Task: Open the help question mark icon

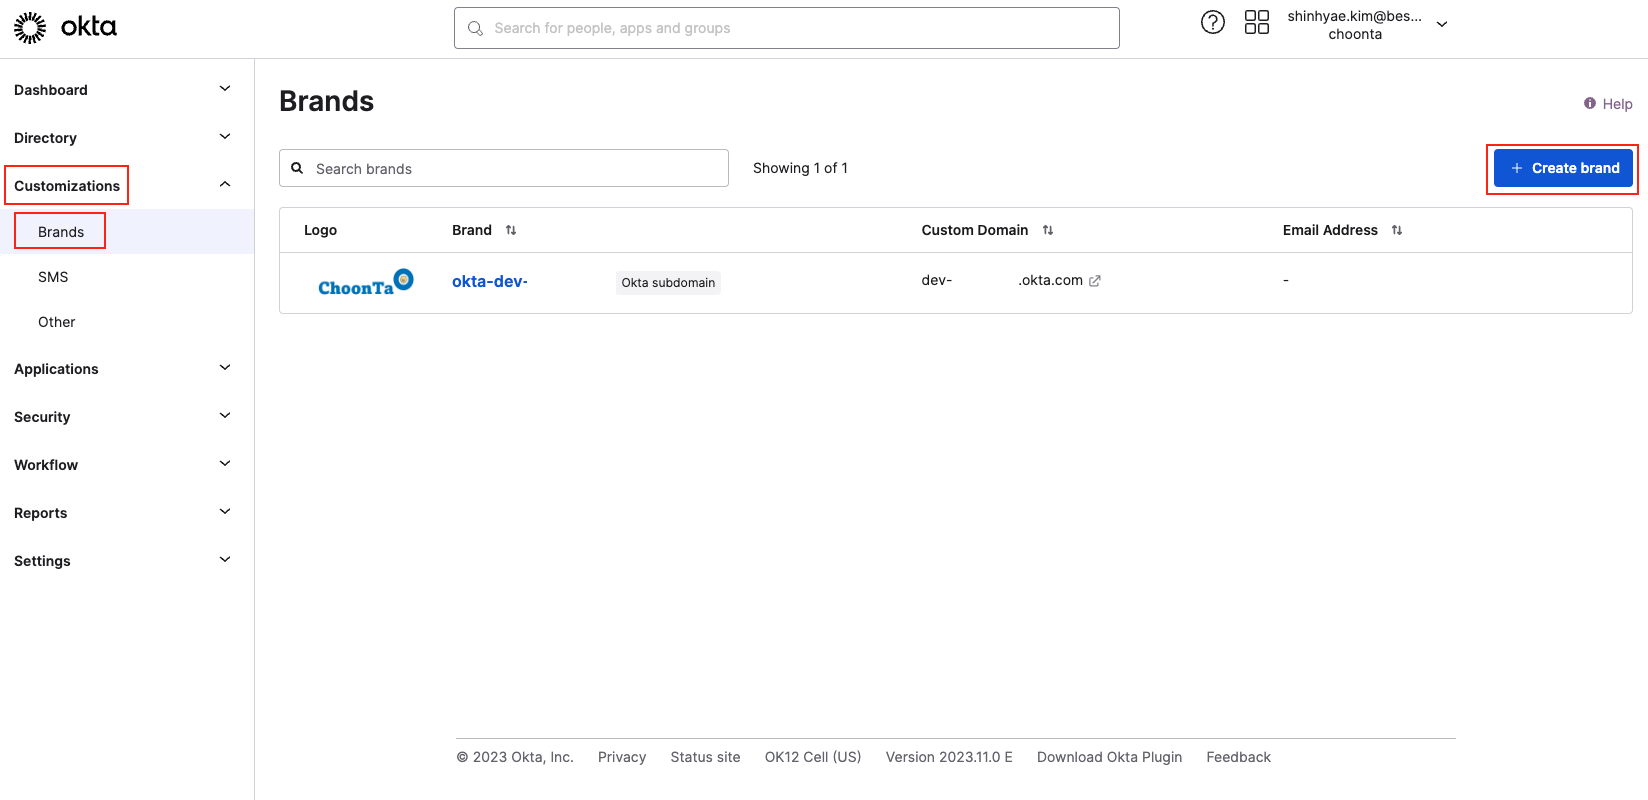Action: (1212, 23)
